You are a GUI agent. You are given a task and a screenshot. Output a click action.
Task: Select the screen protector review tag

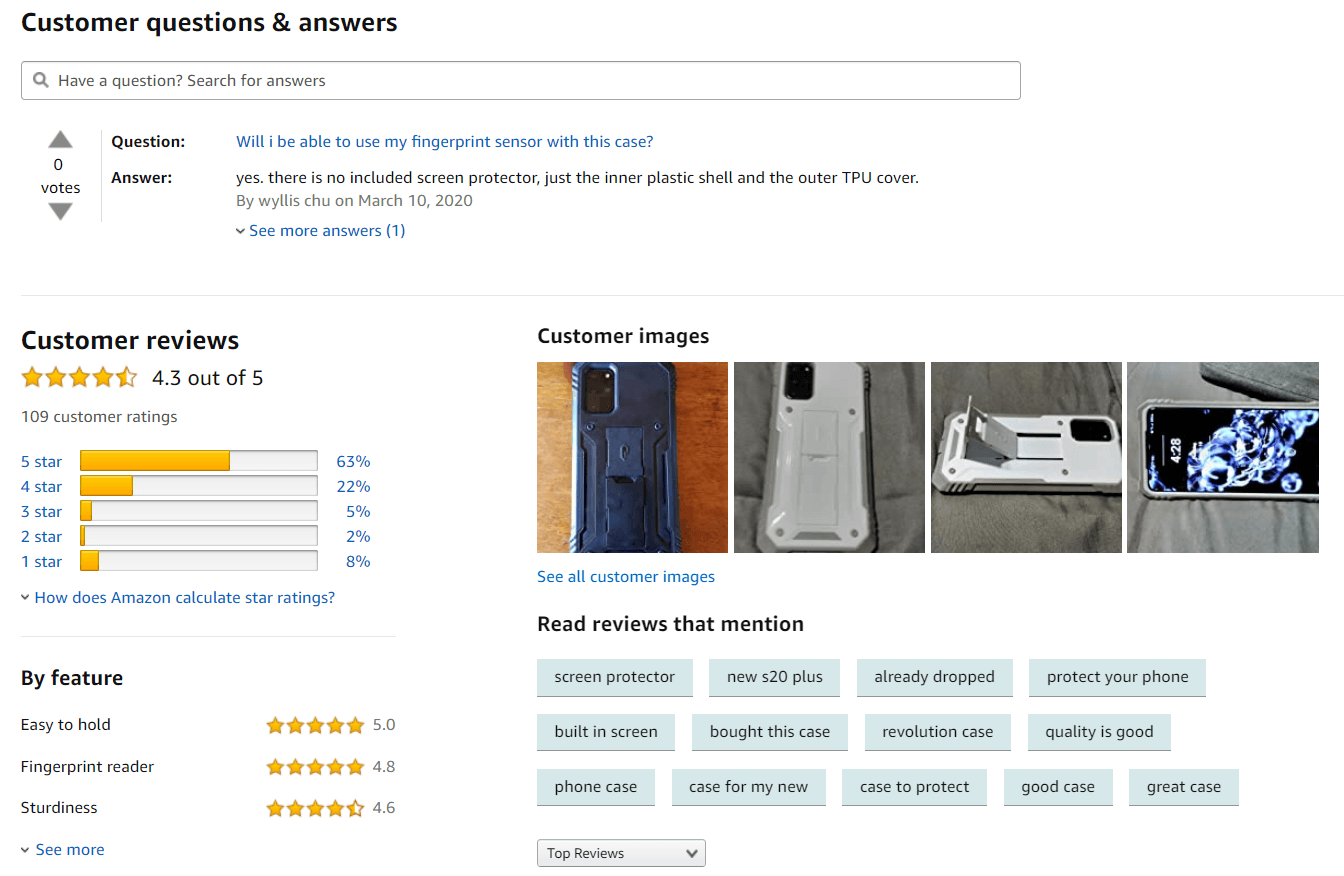pos(614,677)
